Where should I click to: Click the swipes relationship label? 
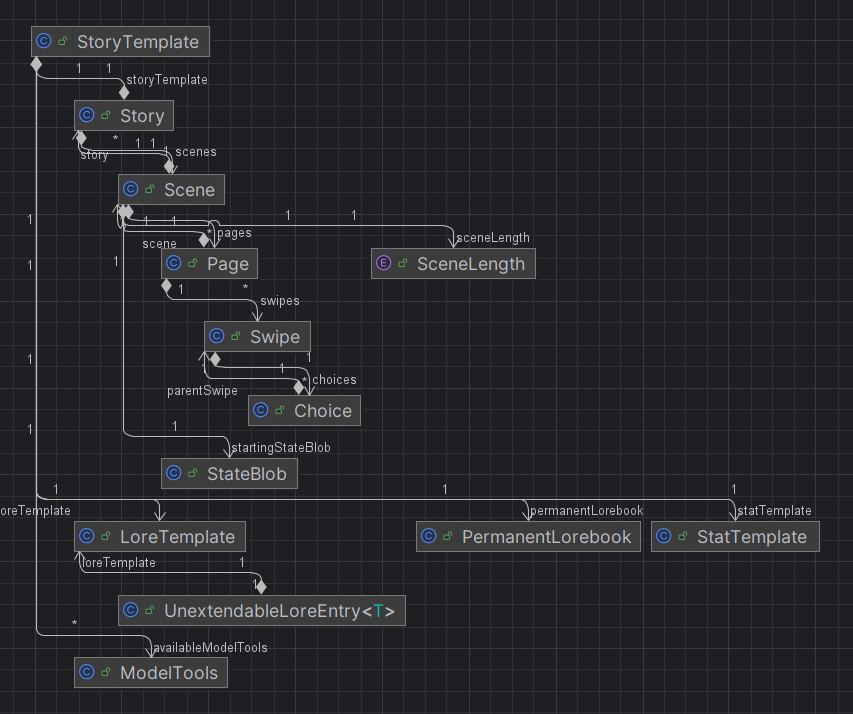280,301
